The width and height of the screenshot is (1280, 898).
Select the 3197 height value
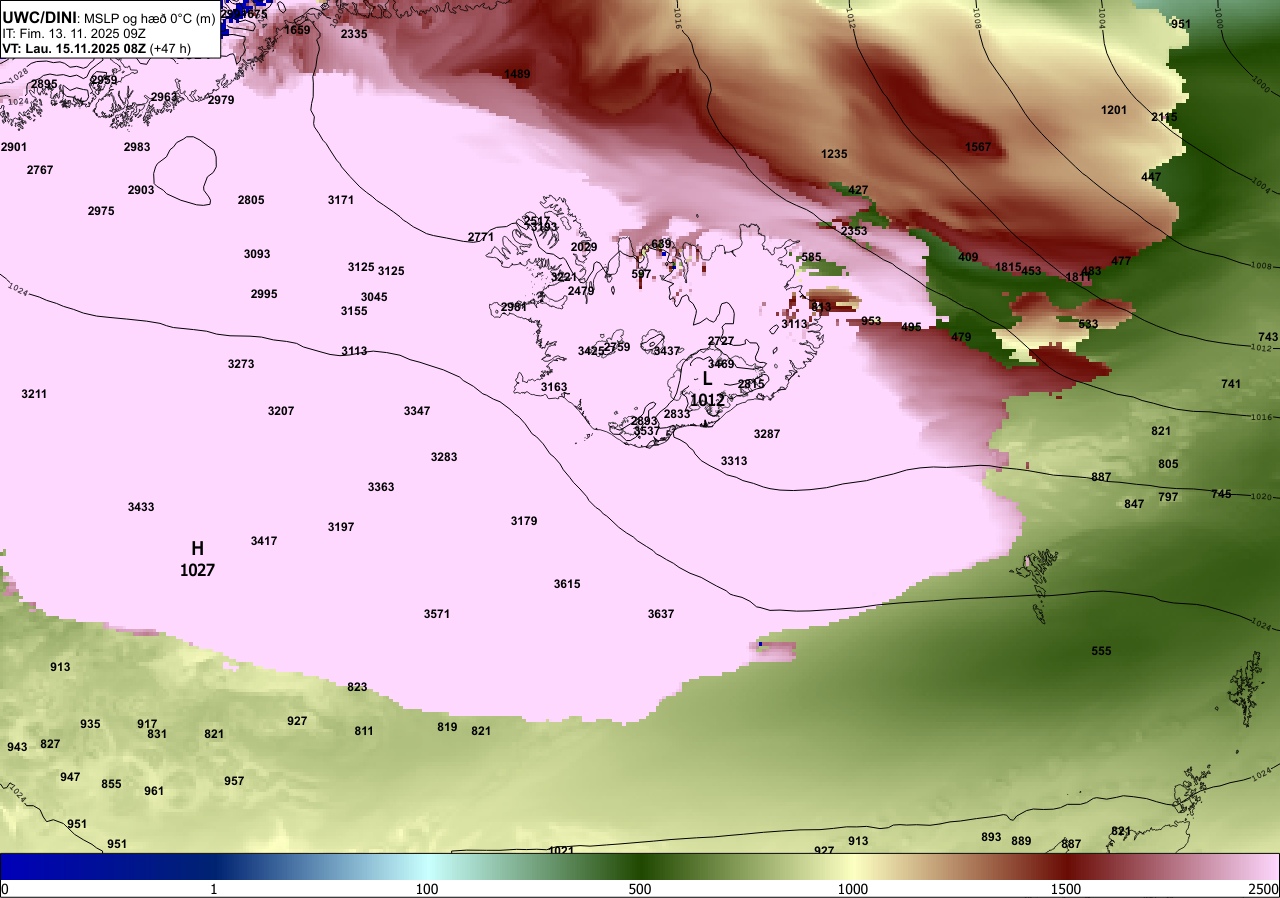point(341,527)
